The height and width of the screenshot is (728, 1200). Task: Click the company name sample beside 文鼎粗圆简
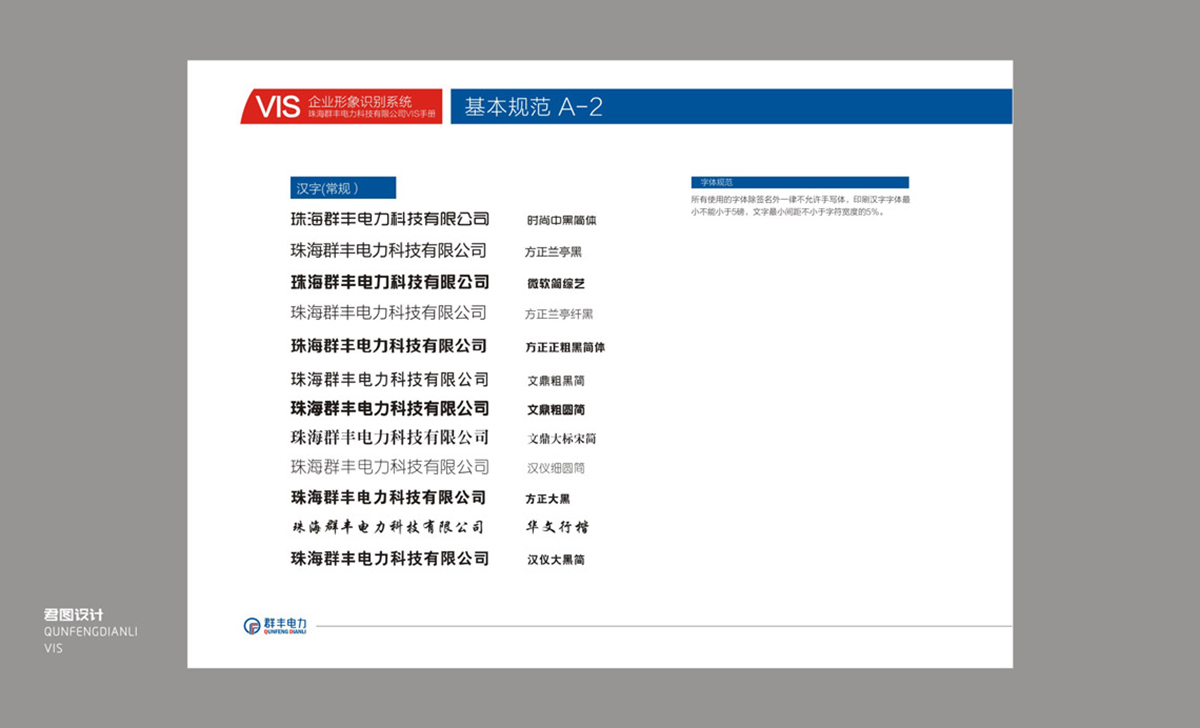click(390, 408)
